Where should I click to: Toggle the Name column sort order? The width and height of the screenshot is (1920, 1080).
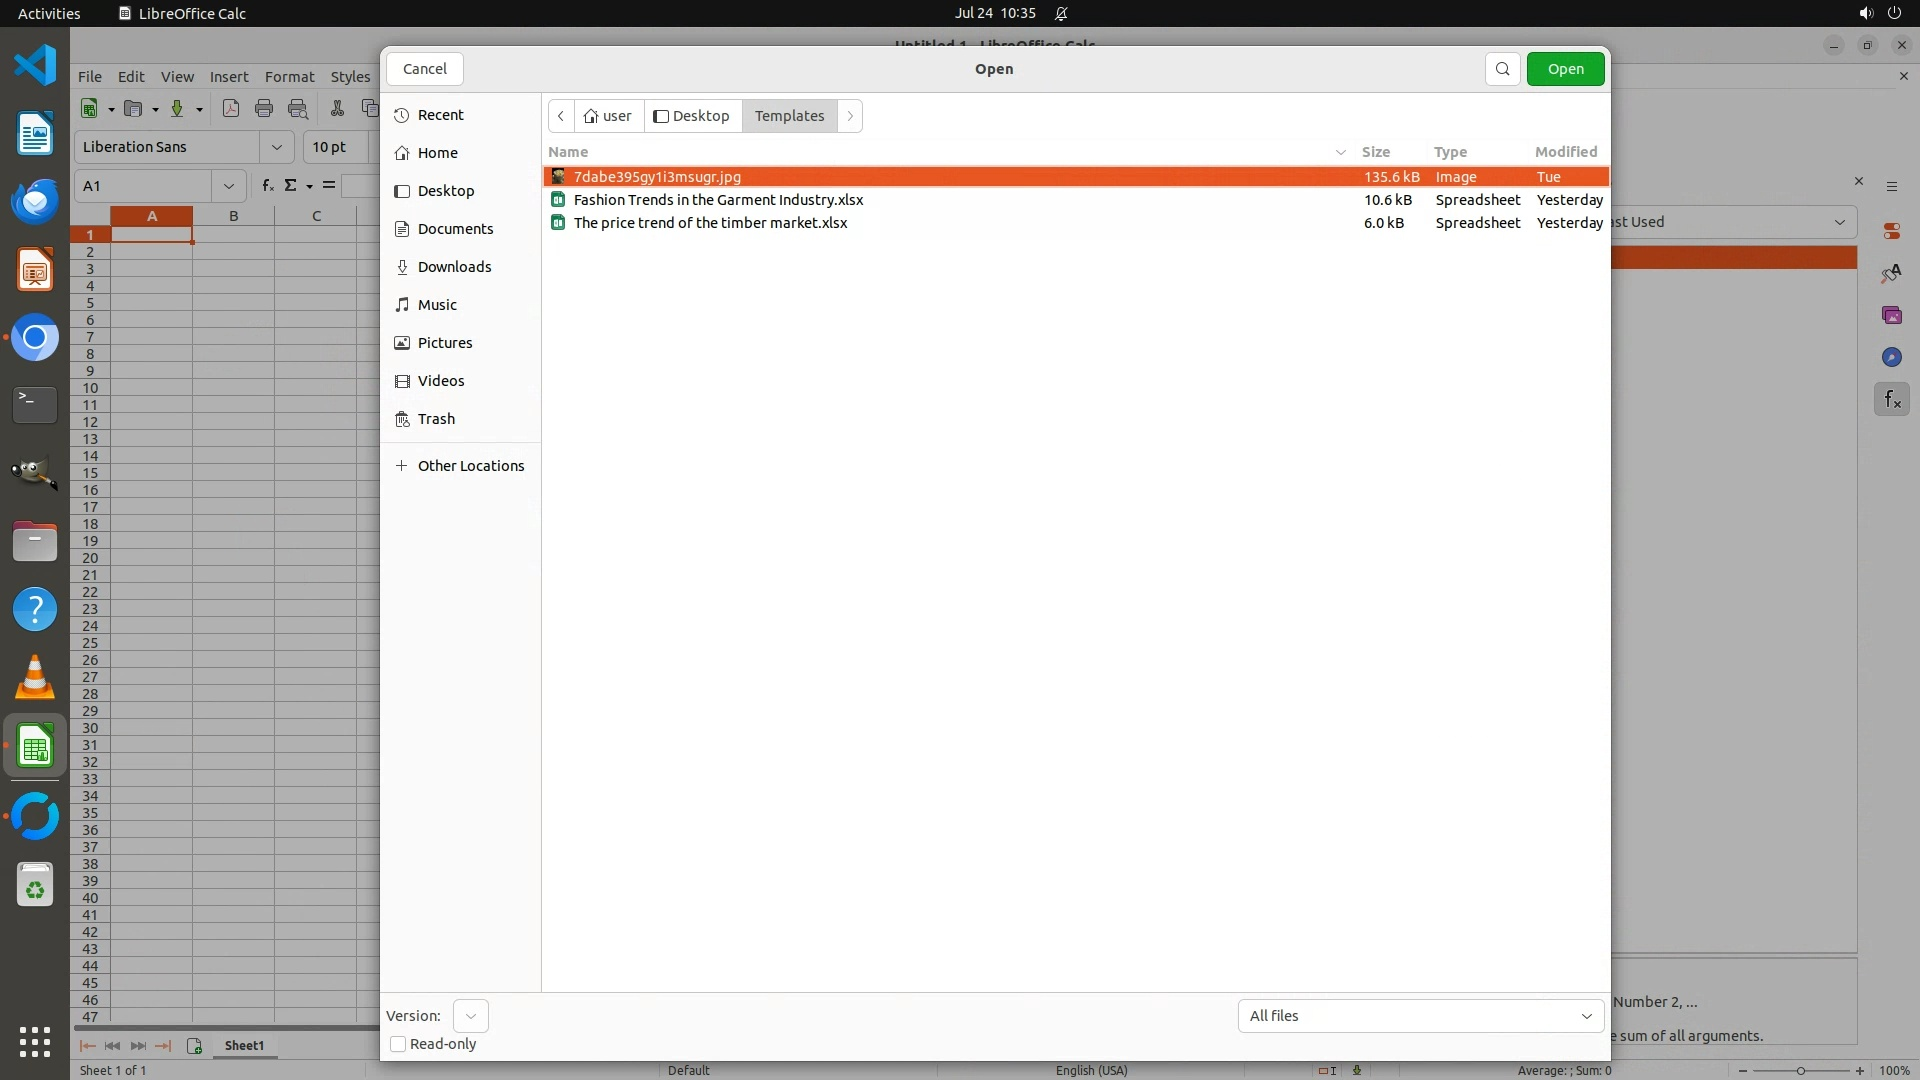click(568, 152)
